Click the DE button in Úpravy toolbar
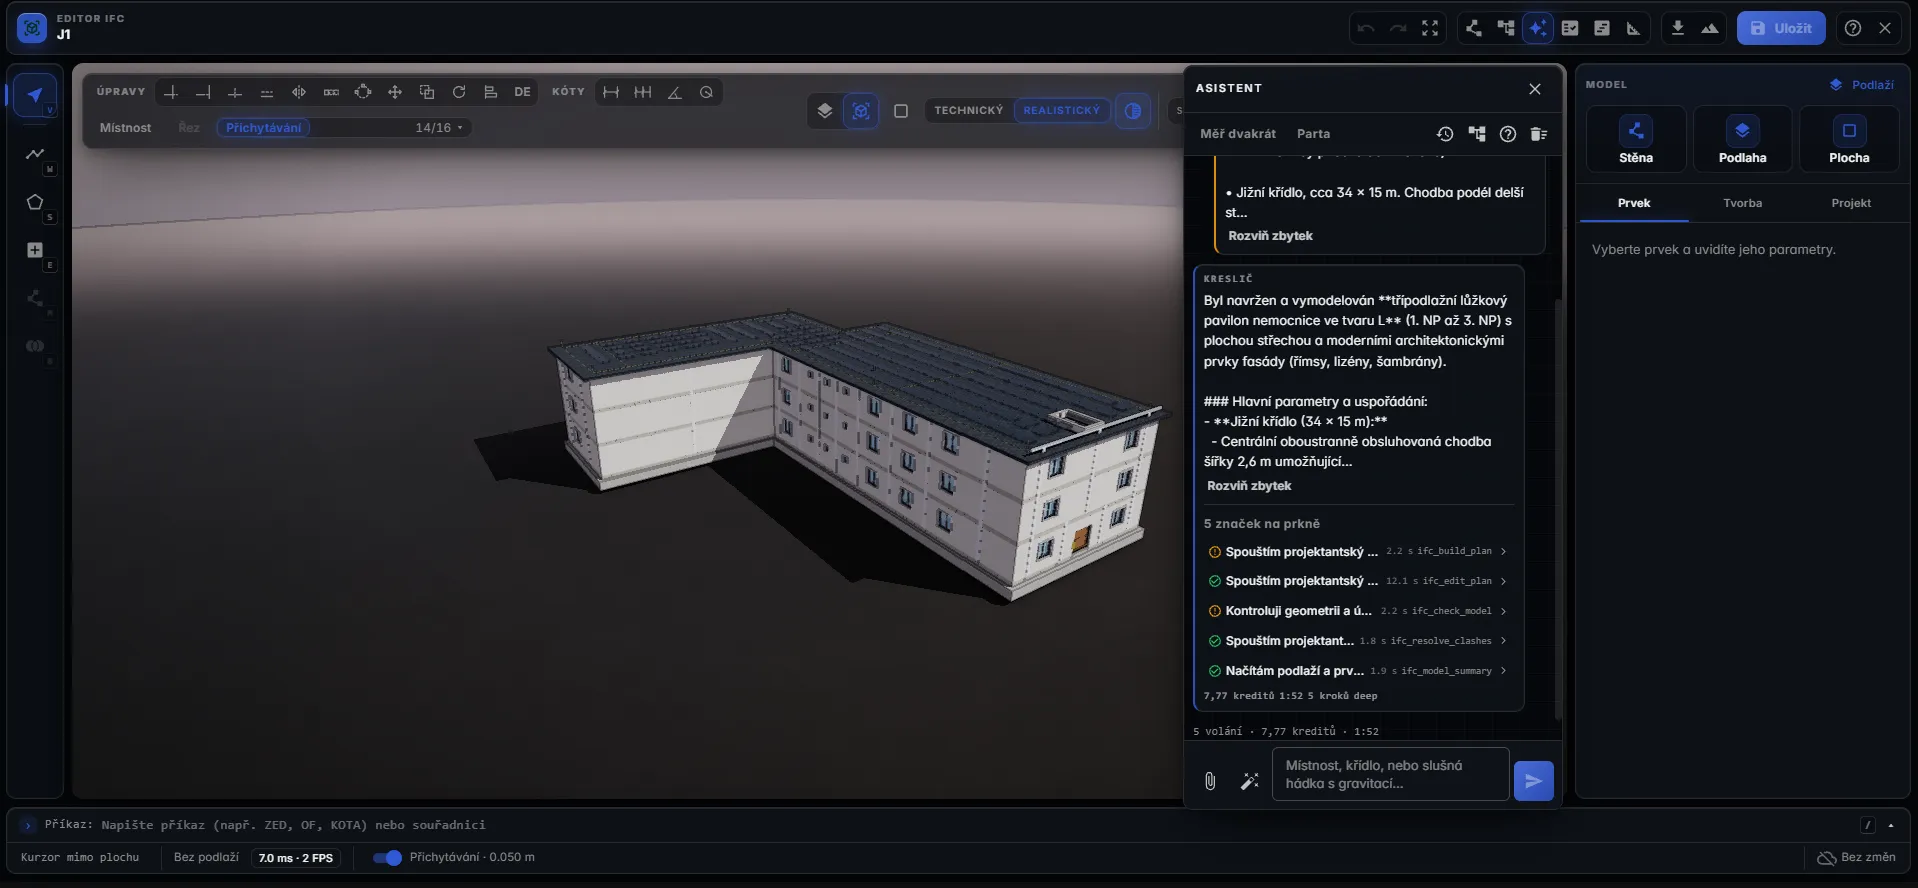This screenshot has height=888, width=1918. click(522, 92)
